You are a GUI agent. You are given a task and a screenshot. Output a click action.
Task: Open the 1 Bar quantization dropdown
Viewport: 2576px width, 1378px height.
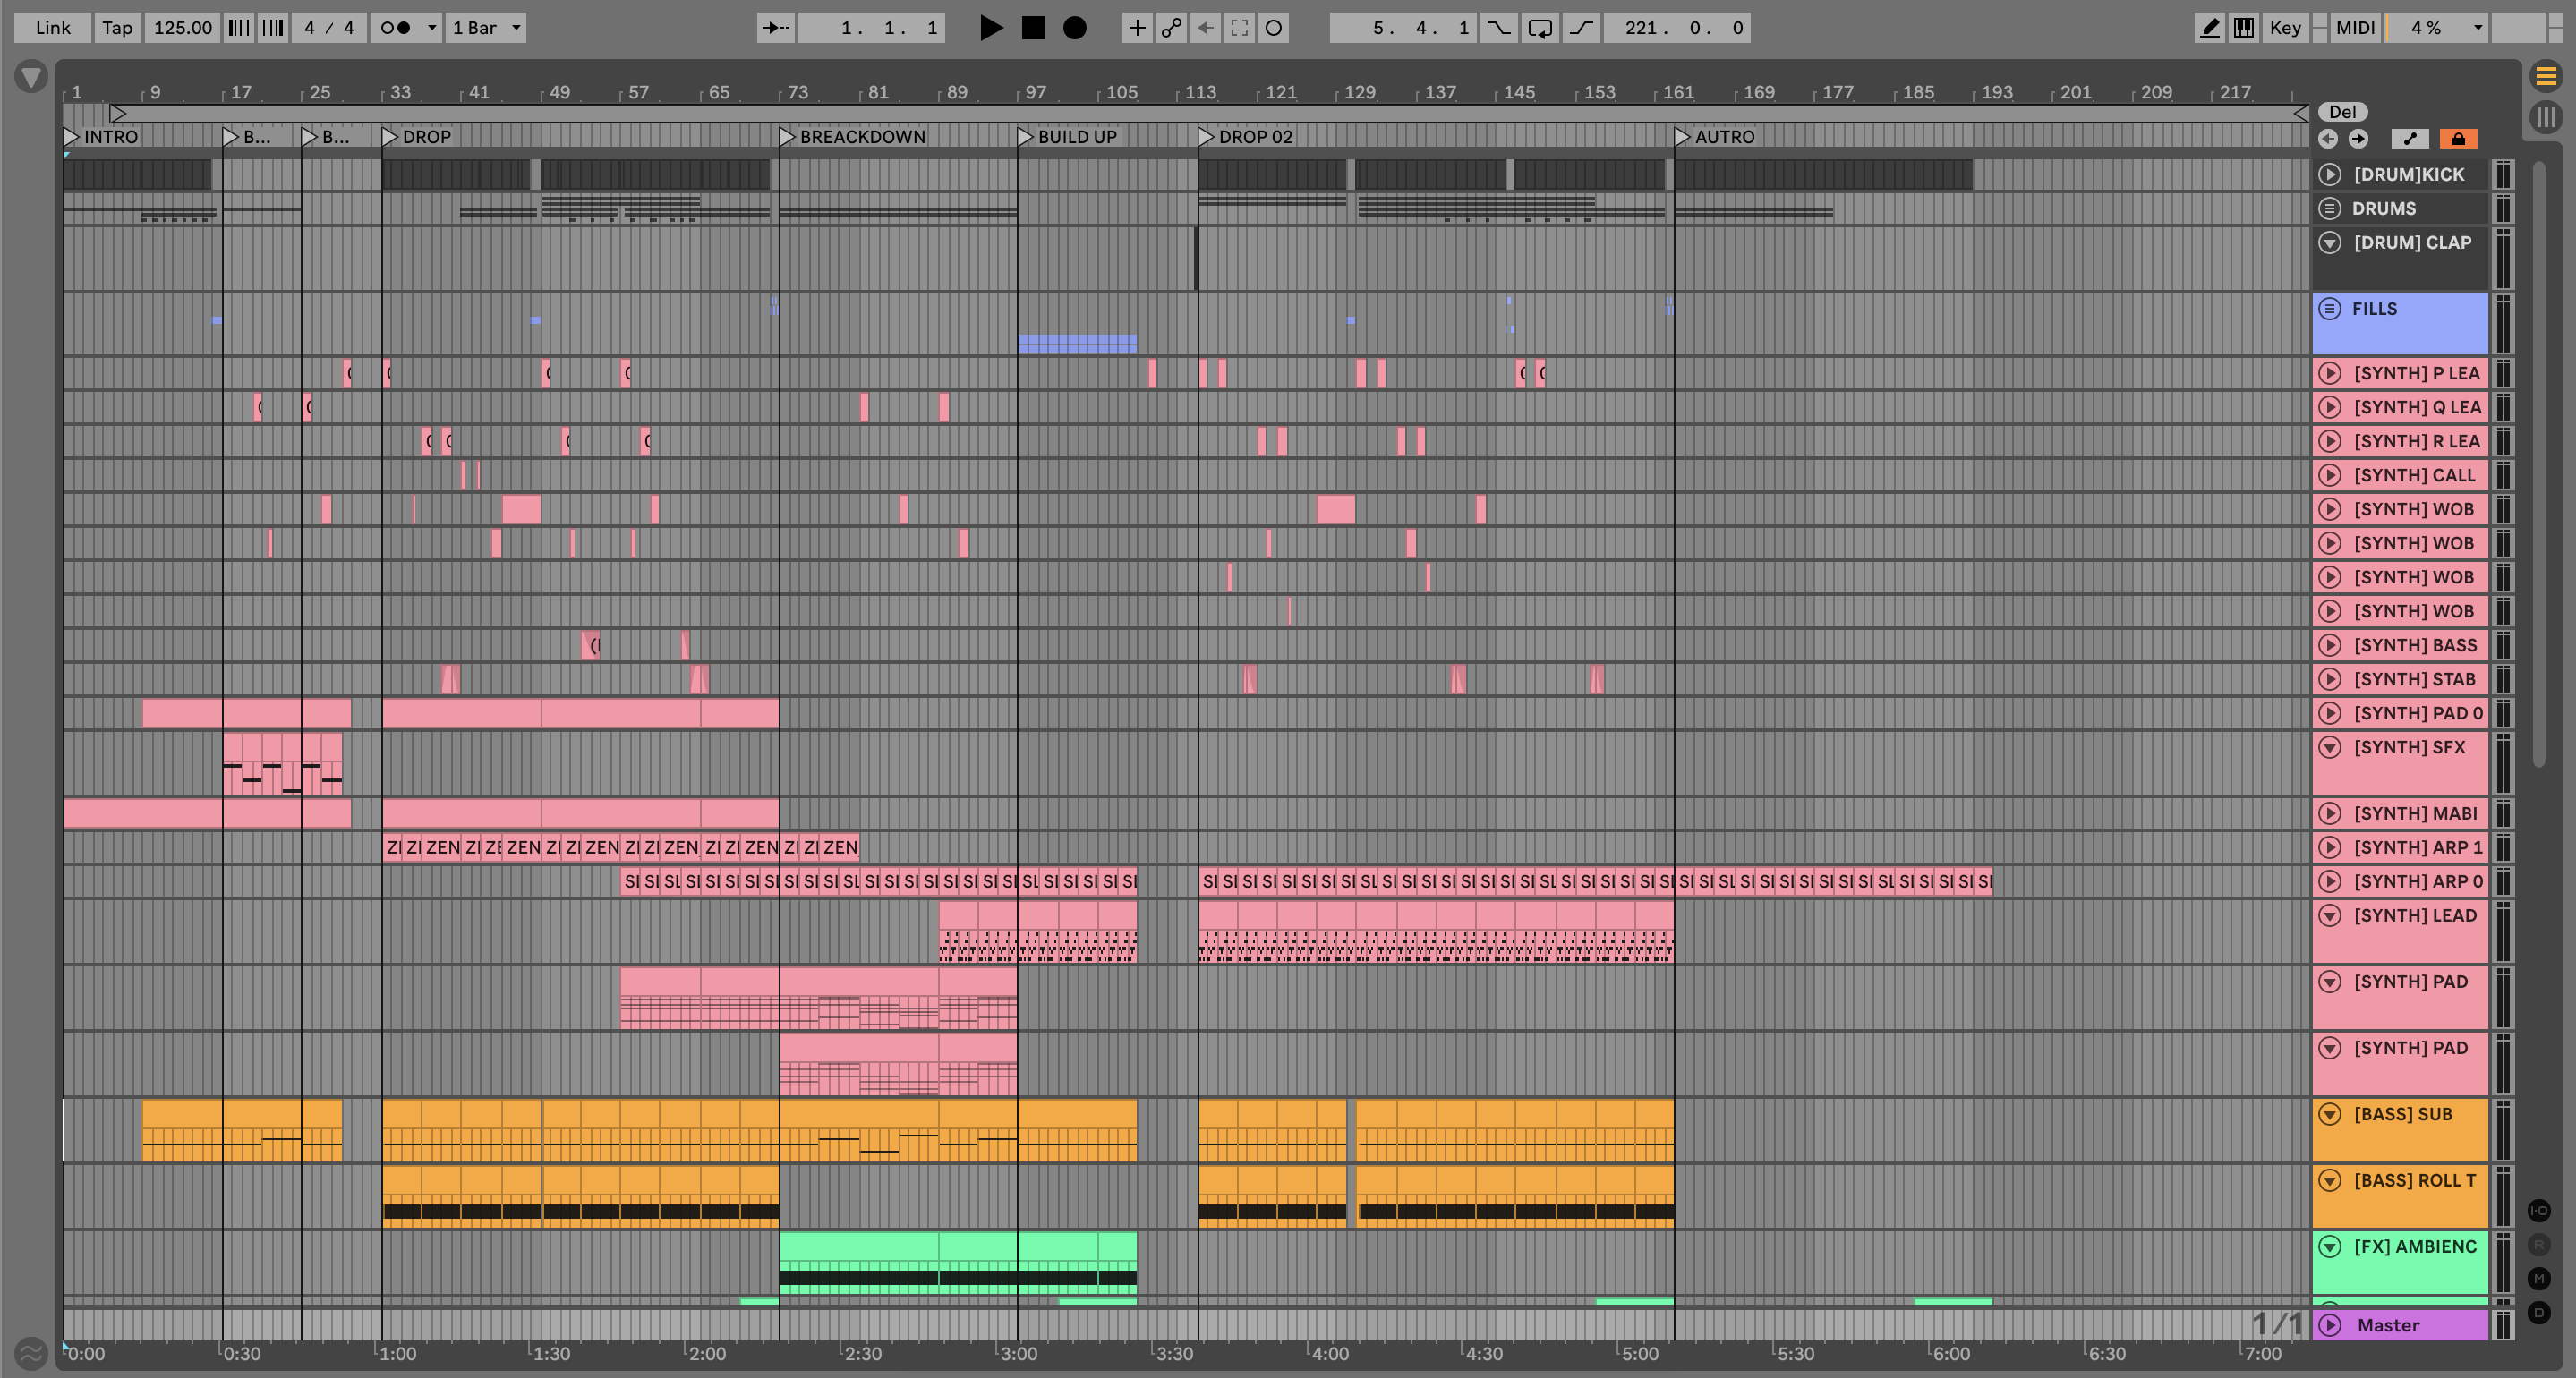pos(486,28)
